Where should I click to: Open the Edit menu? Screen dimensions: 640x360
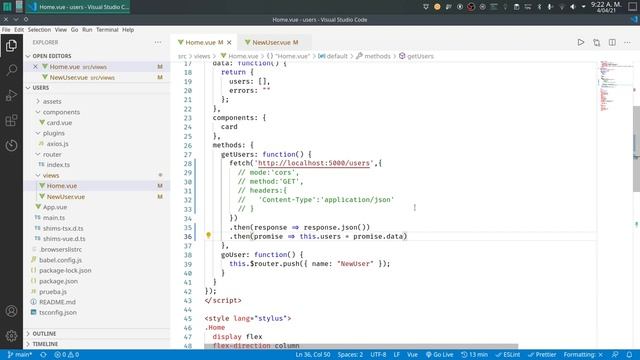pos(19,30)
